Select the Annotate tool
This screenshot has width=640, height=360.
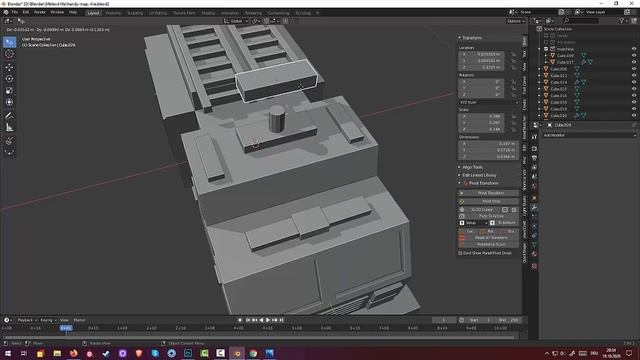[x=9, y=116]
